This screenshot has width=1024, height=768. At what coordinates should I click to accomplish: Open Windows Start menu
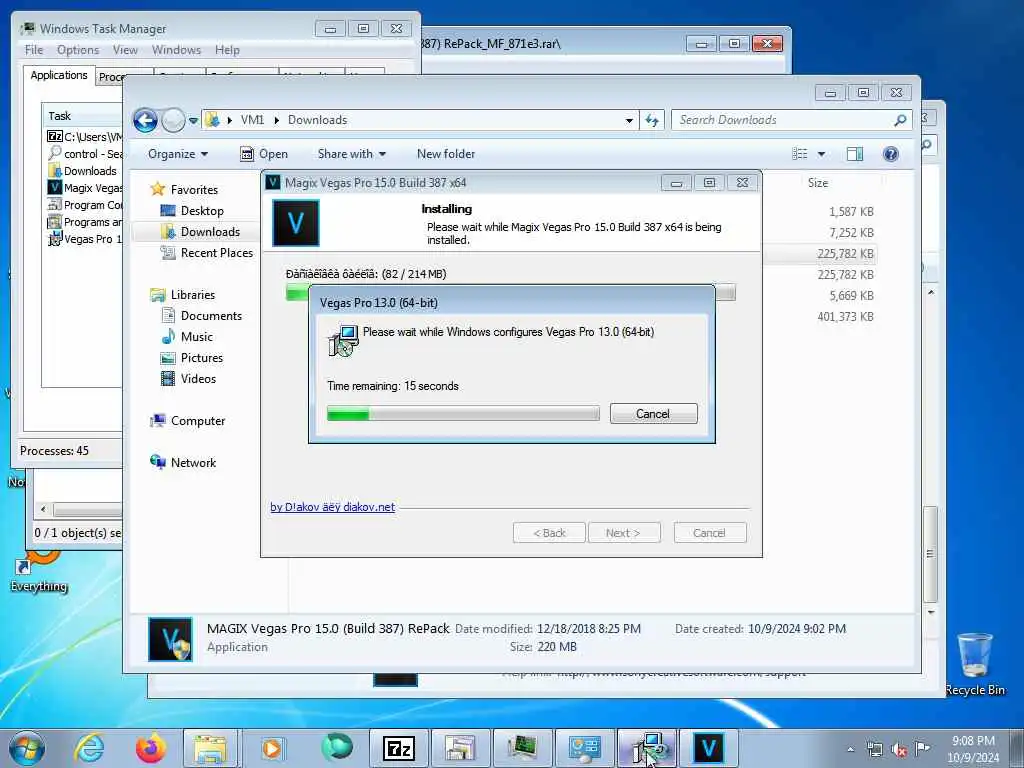point(27,748)
